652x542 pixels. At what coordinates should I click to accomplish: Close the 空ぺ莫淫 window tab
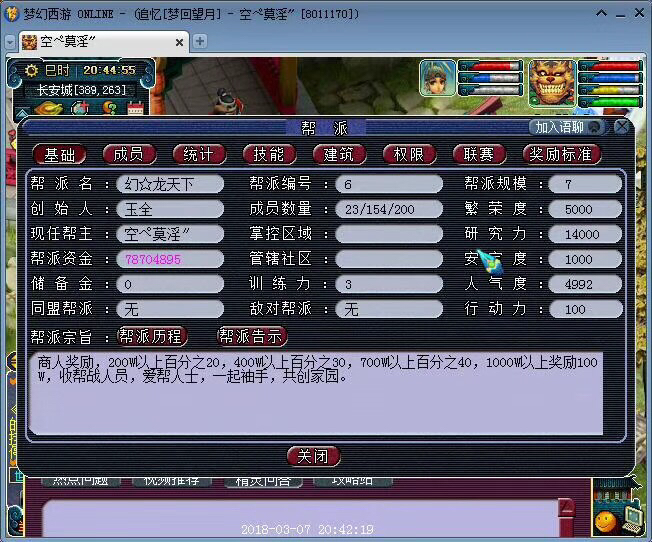point(179,42)
